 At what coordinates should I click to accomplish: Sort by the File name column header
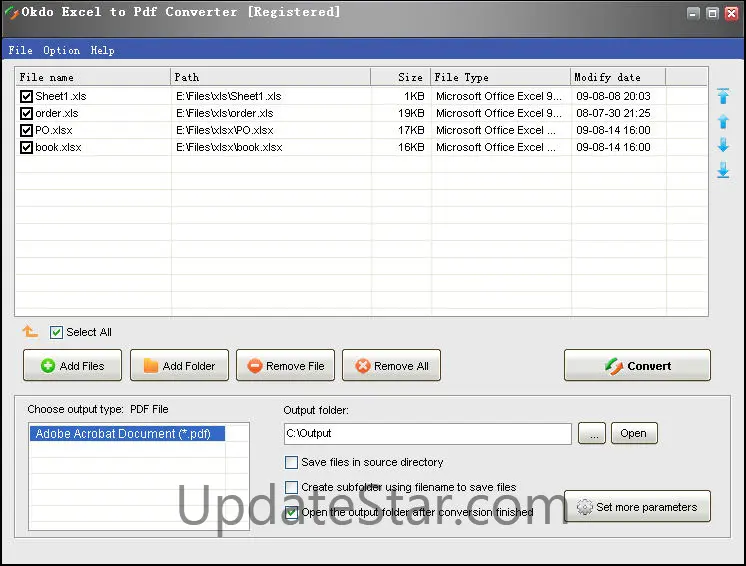(x=93, y=77)
